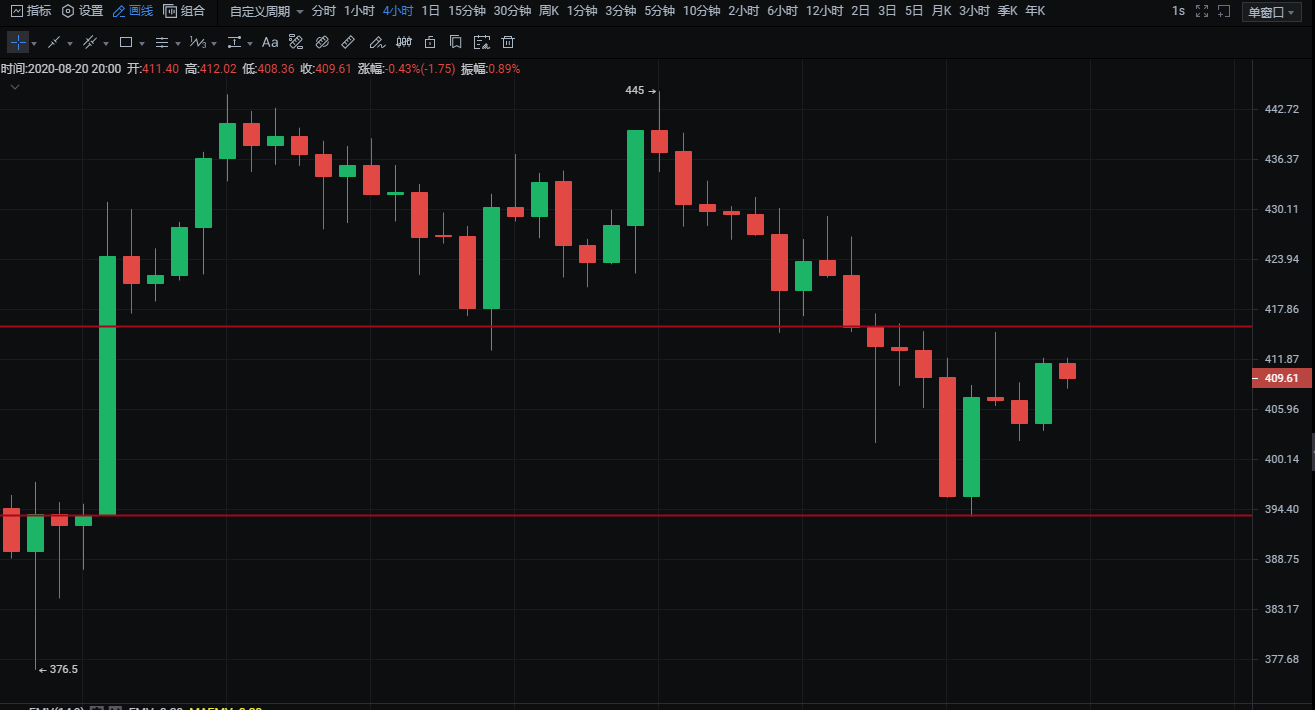Click the upper red horizontal price line
Screen dimensions: 1315x710
point(600,326)
